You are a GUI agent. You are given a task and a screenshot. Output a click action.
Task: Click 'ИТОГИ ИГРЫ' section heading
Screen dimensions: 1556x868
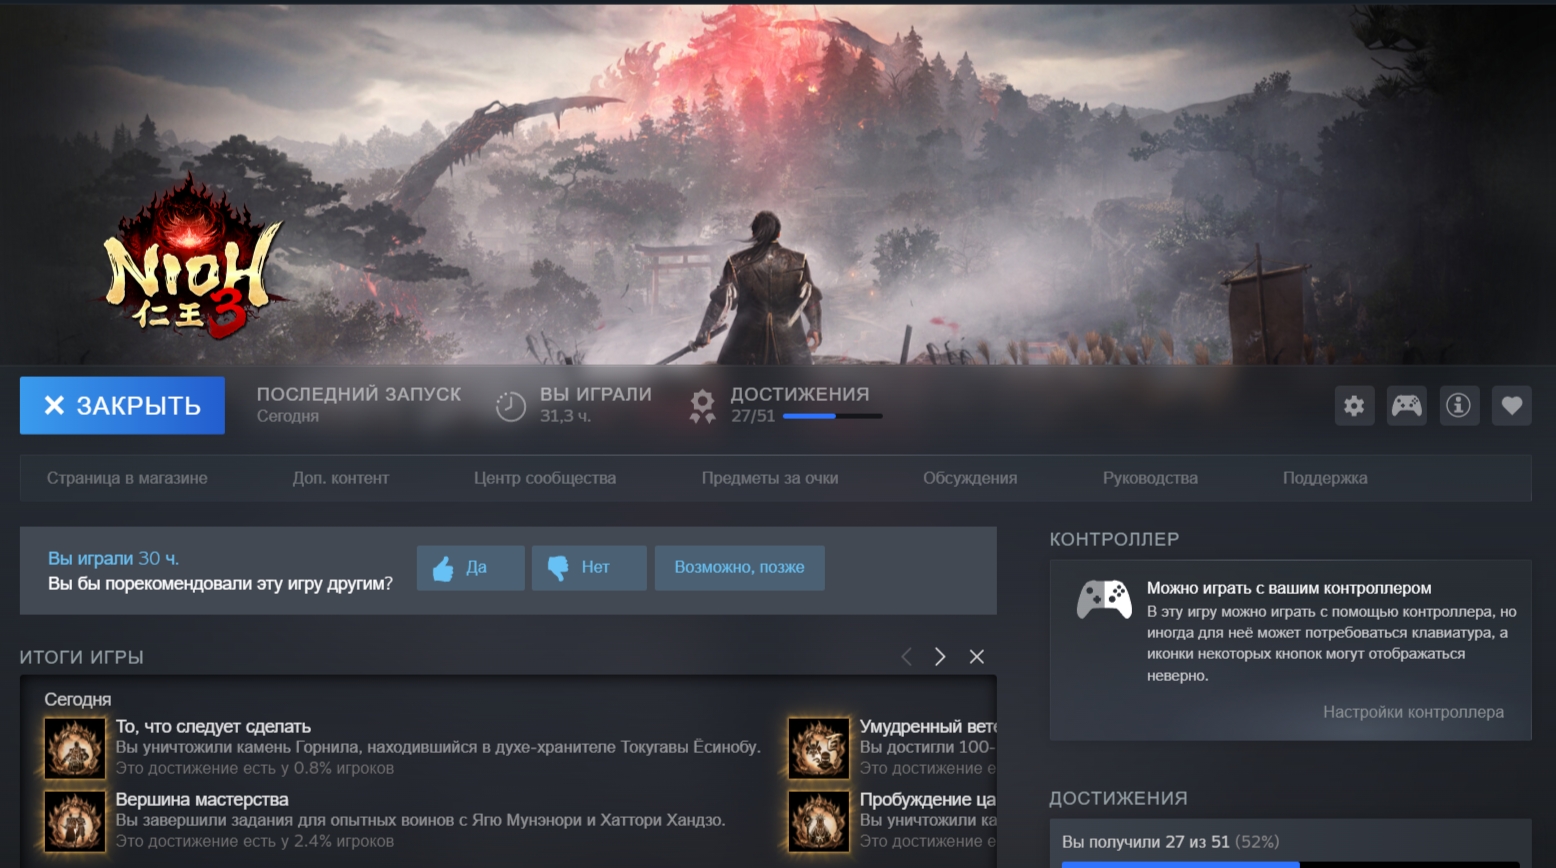(82, 657)
